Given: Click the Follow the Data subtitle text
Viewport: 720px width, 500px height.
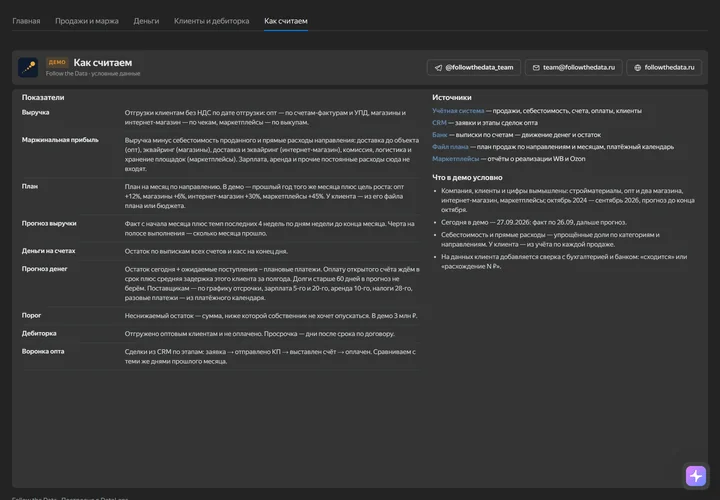Looking at the screenshot, I should pyautogui.click(x=93, y=73).
